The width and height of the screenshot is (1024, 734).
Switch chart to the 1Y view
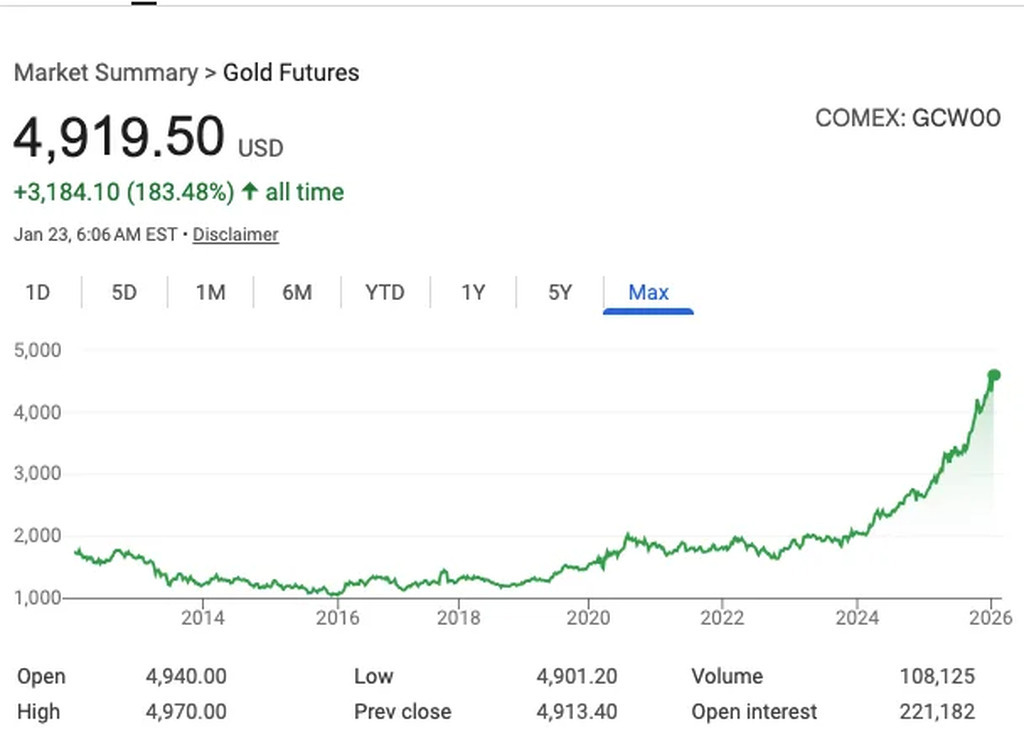(473, 293)
